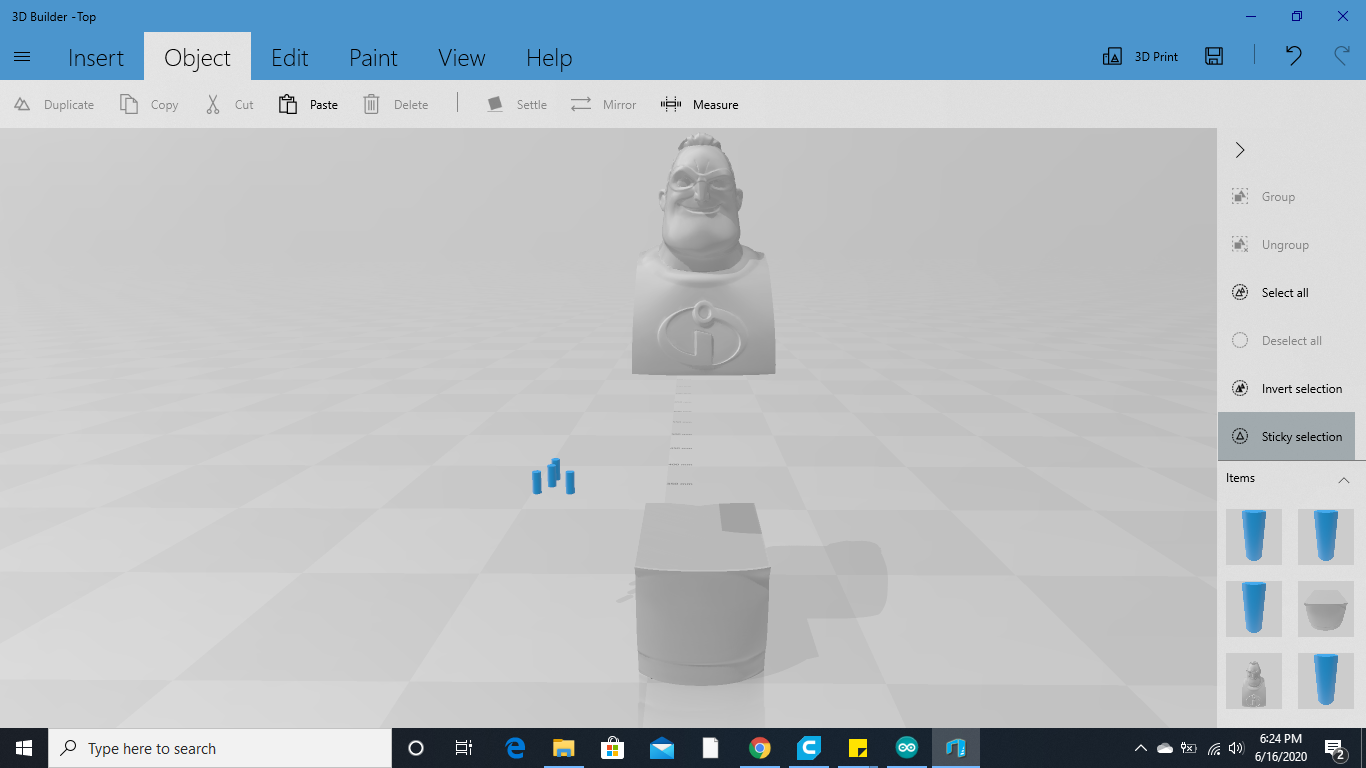Activate the Mirror tool
Viewport: 1366px width, 768px height.
tap(604, 103)
